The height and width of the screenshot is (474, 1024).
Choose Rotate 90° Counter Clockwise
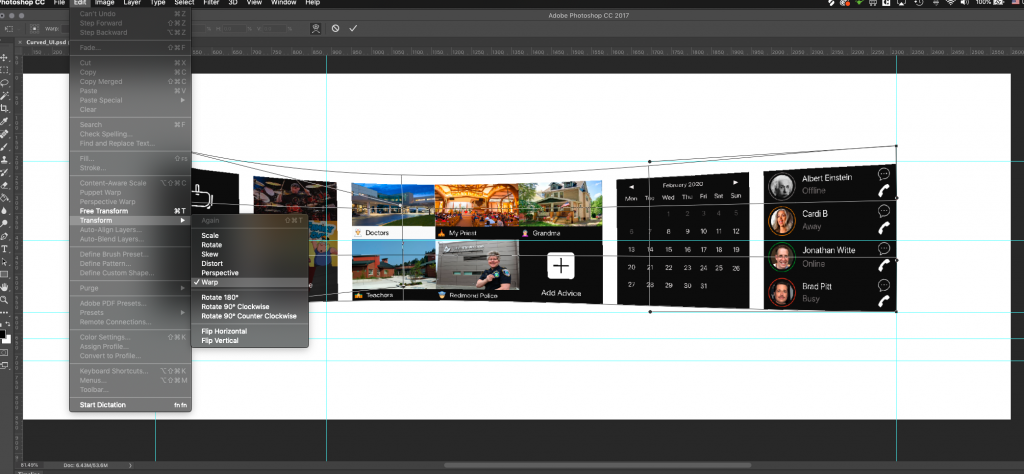pyautogui.click(x=249, y=316)
